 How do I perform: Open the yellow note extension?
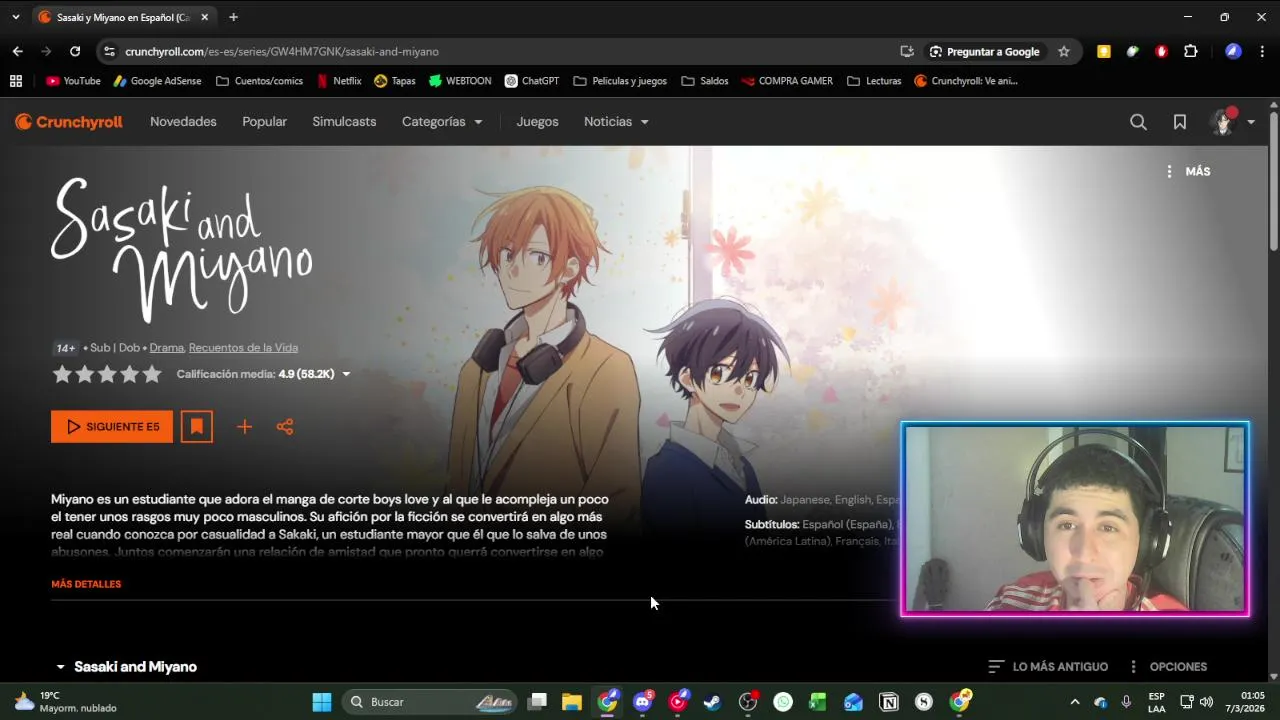(1104, 51)
